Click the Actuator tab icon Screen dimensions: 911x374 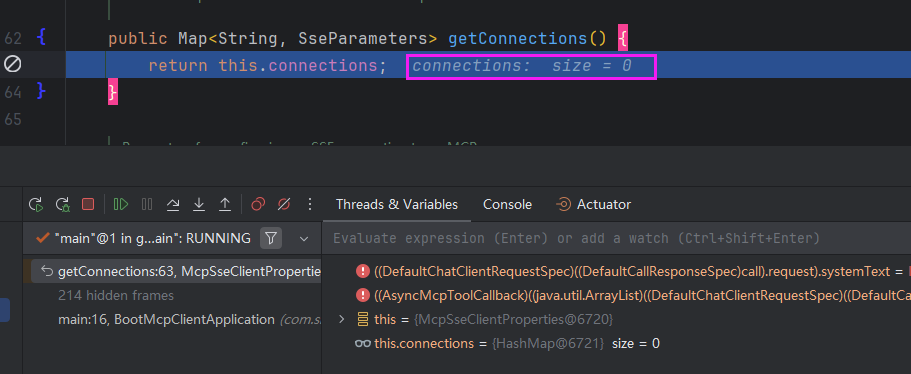tap(563, 204)
